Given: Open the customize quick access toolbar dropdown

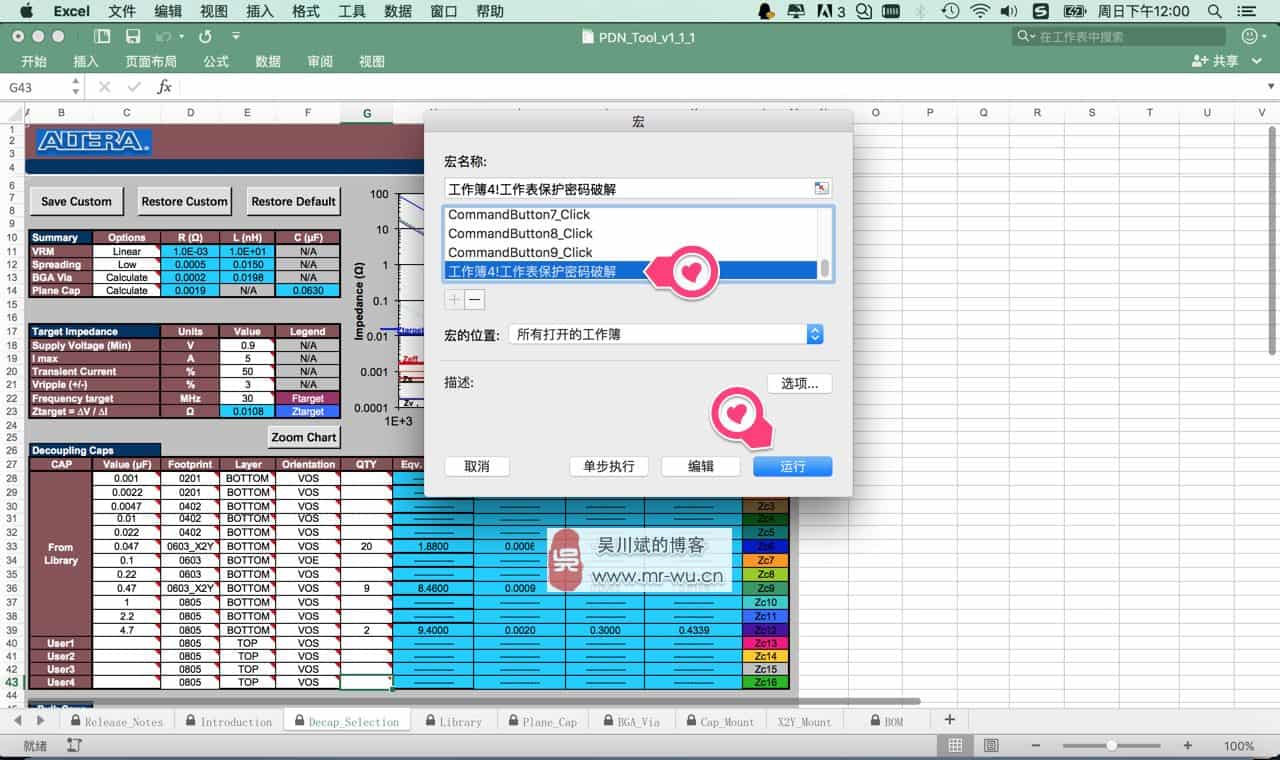Looking at the screenshot, I should tap(236, 36).
